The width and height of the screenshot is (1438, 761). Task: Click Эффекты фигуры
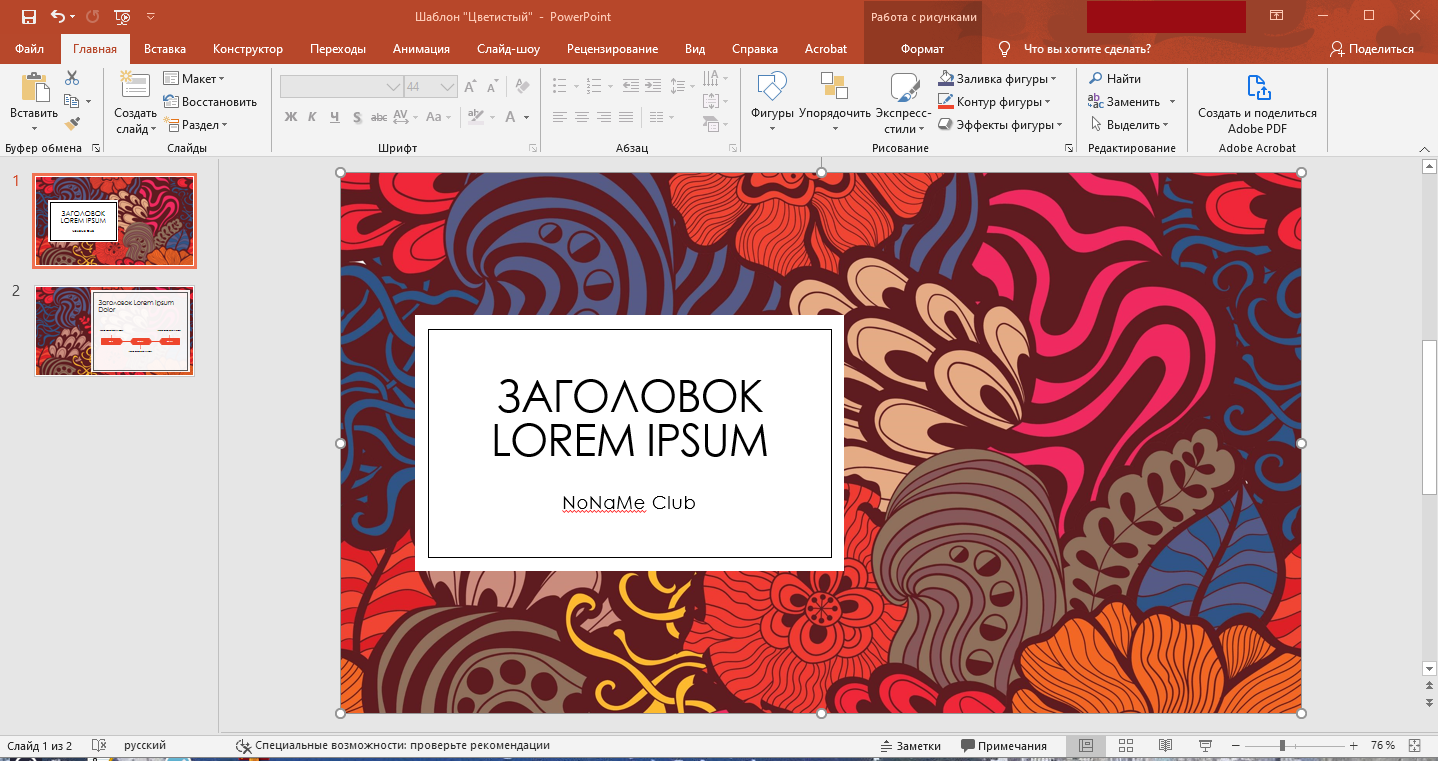[1000, 124]
